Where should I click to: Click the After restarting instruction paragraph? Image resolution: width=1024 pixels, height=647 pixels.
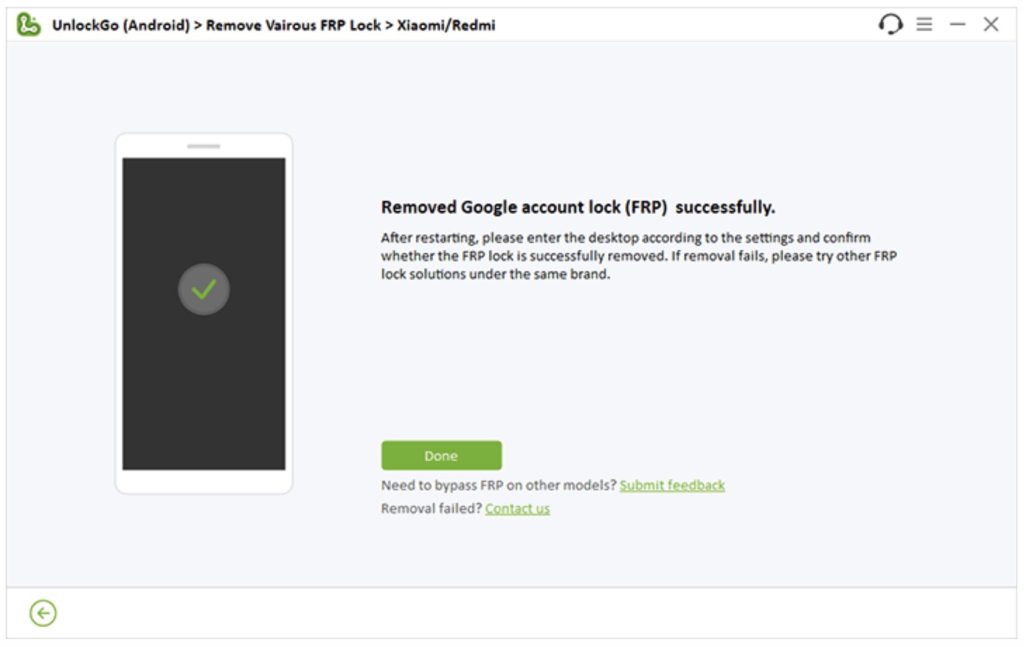point(638,256)
